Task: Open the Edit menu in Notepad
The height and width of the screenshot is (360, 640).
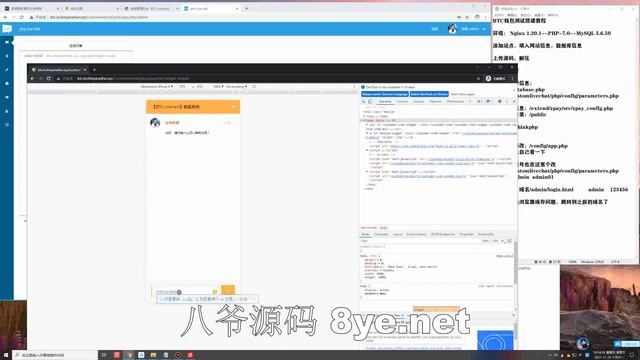Action: (513, 15)
